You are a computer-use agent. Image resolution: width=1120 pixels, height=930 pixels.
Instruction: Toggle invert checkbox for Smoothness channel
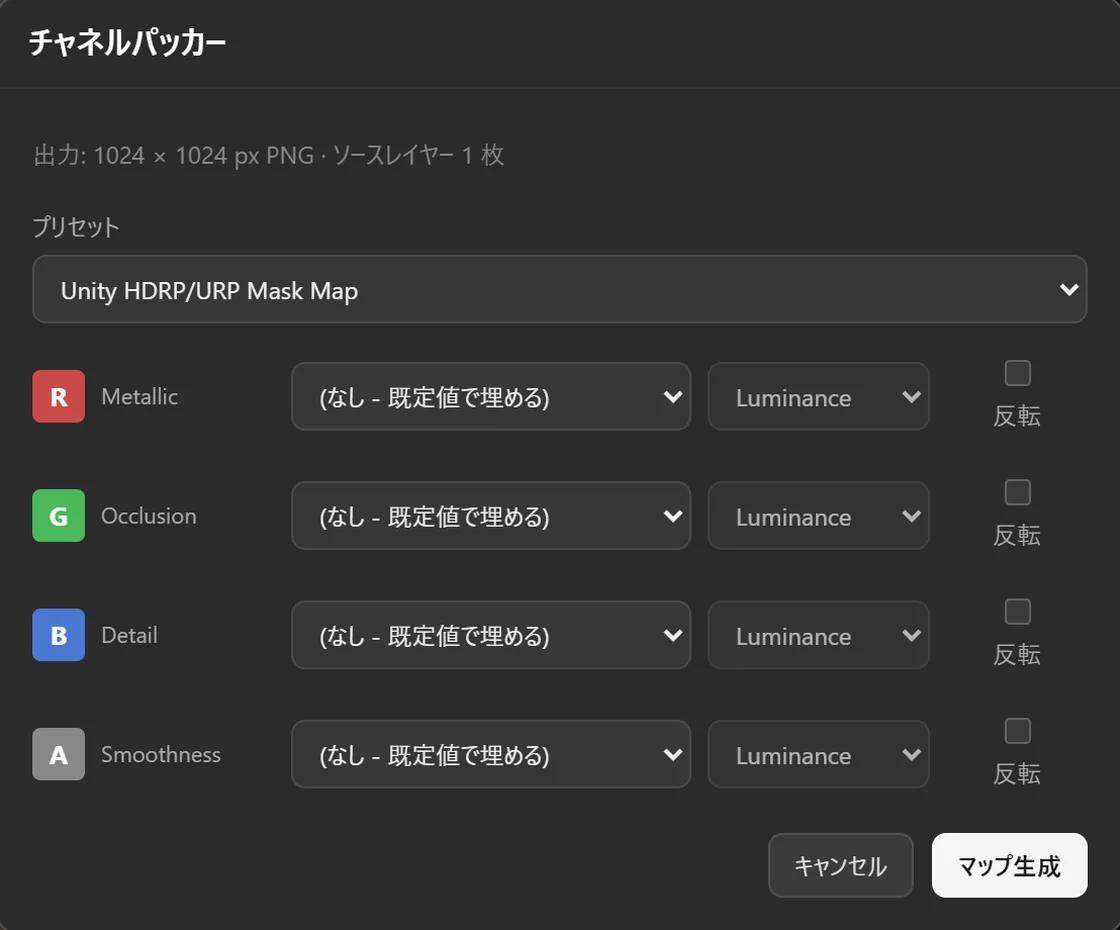1017,731
